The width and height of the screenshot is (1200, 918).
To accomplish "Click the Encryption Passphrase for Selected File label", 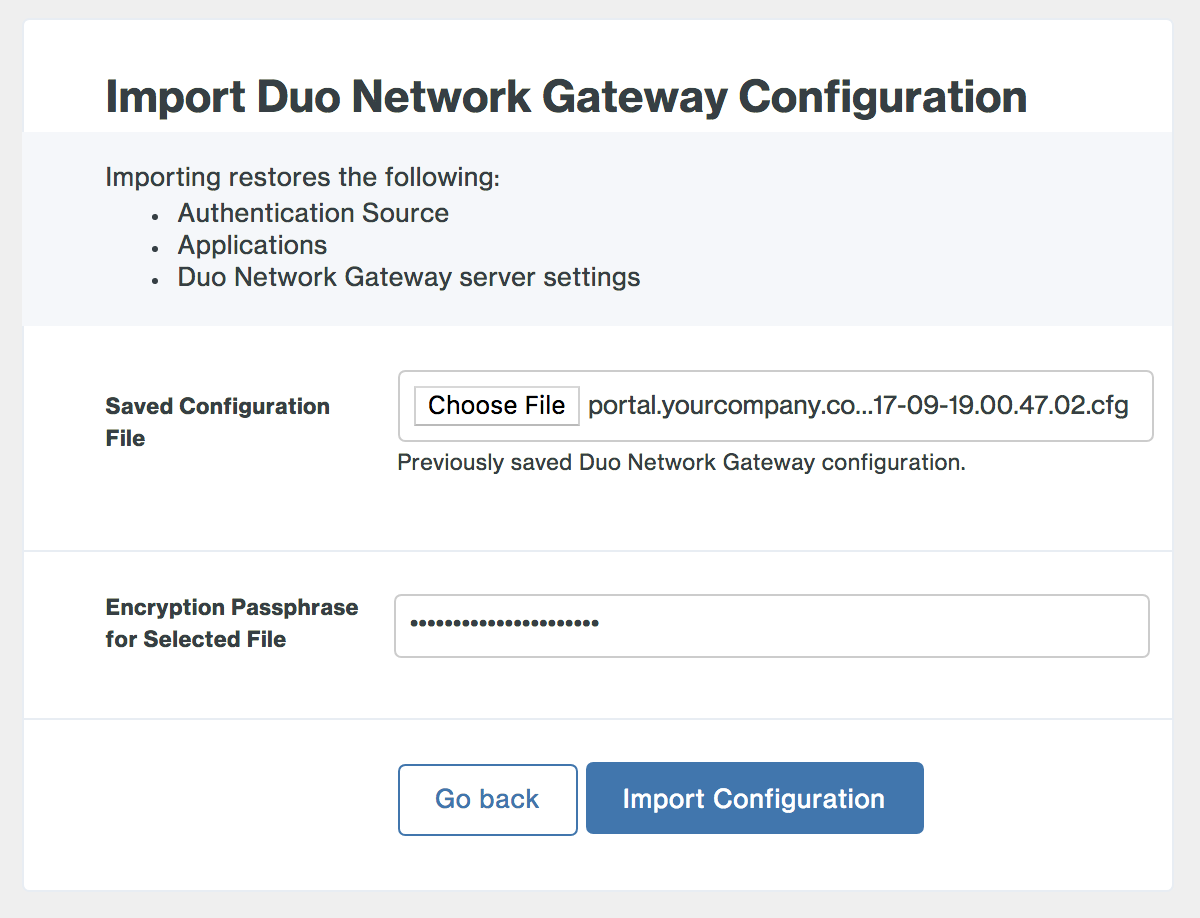I will [231, 622].
